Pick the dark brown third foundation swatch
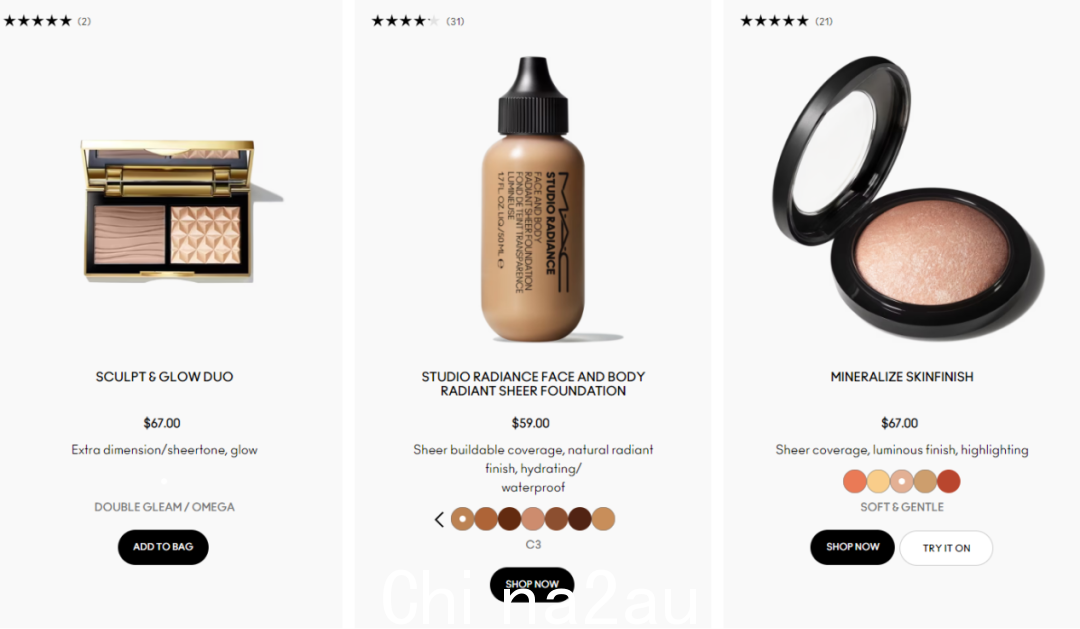 [x=509, y=519]
